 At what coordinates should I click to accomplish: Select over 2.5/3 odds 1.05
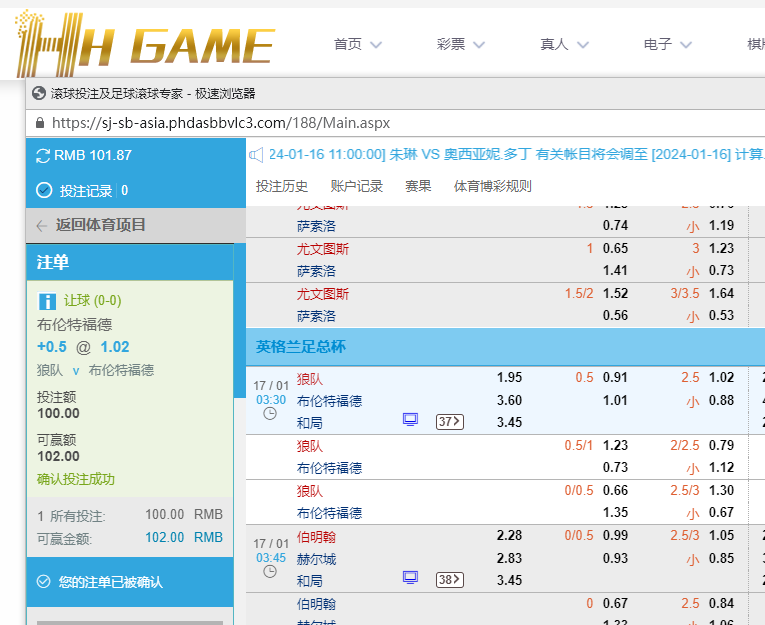721,536
